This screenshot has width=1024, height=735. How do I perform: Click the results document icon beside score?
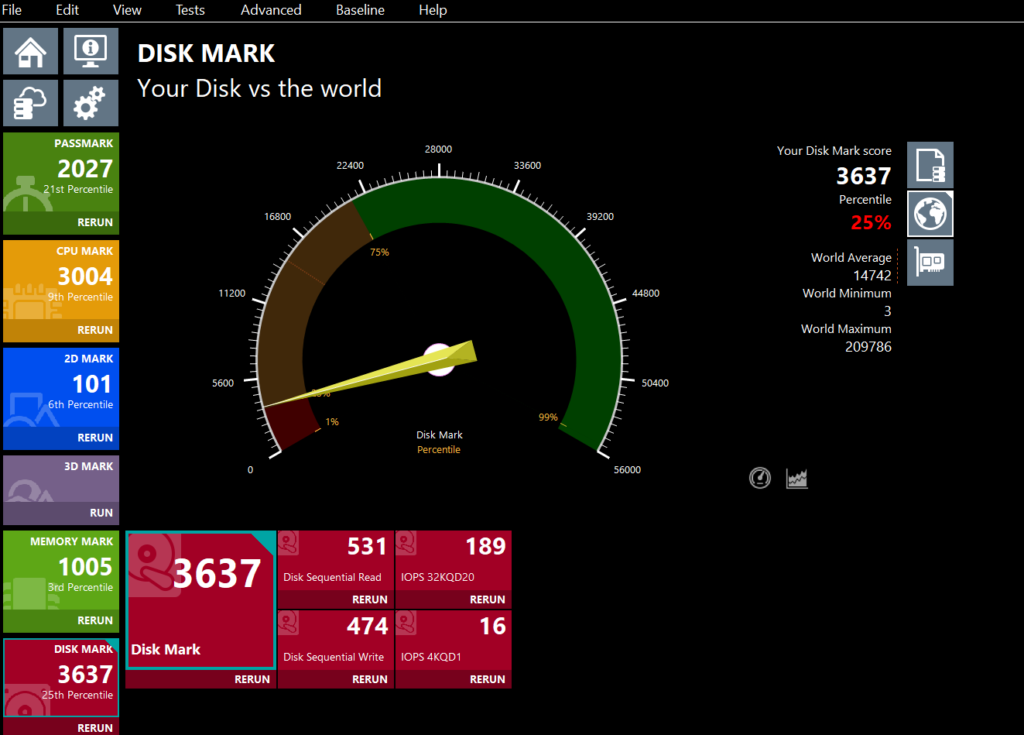click(930, 165)
